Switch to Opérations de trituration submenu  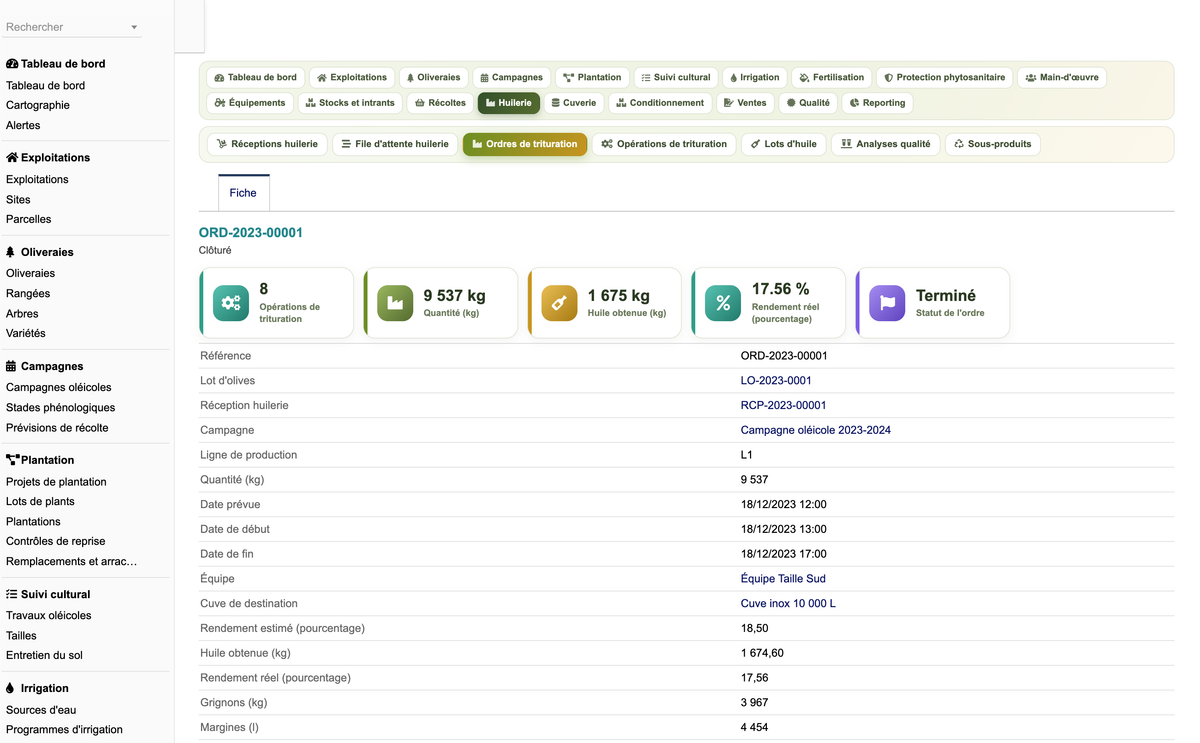(664, 144)
